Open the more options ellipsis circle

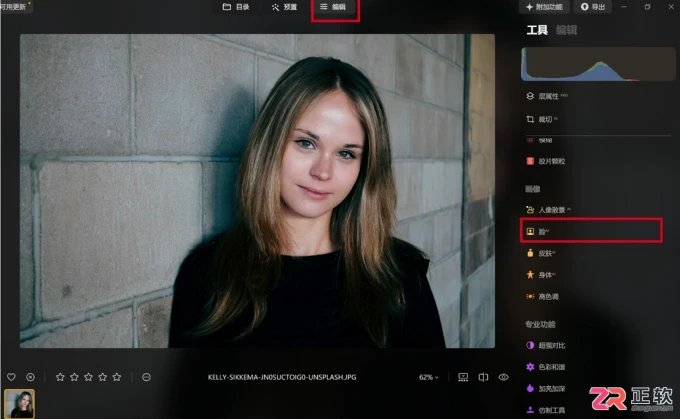click(147, 377)
